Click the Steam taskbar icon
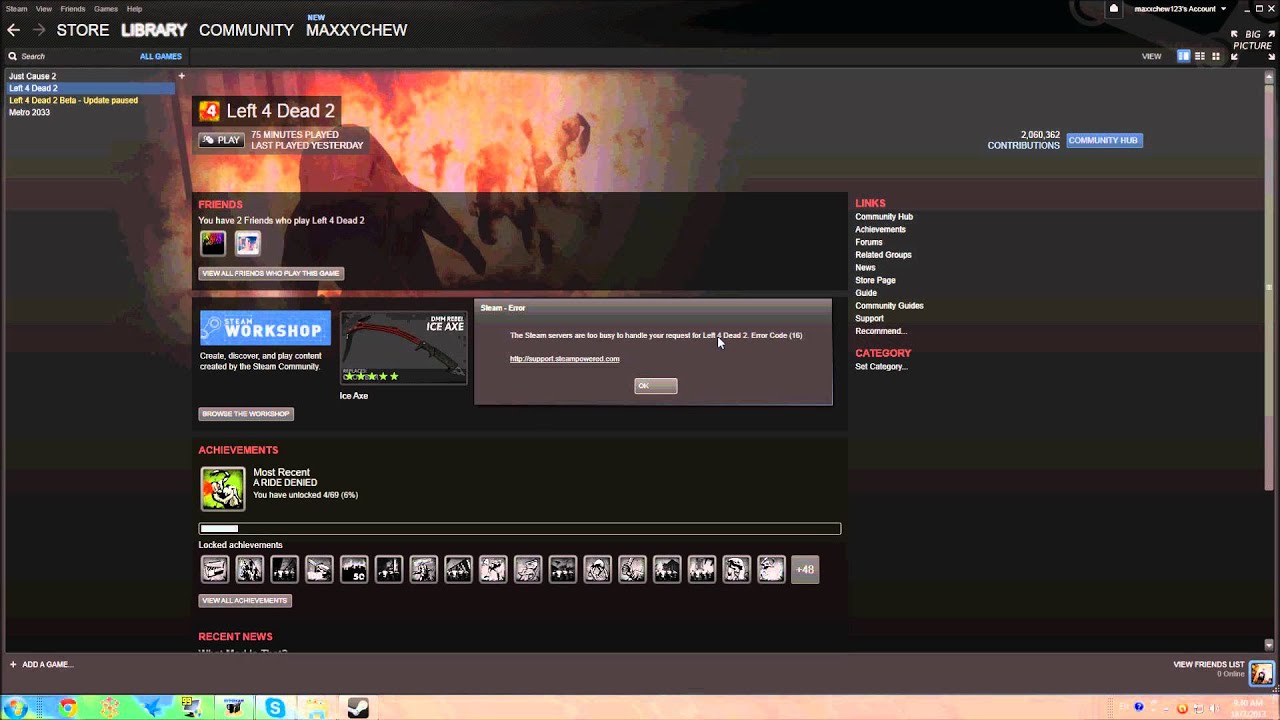Viewport: 1280px width, 720px height. click(x=357, y=708)
